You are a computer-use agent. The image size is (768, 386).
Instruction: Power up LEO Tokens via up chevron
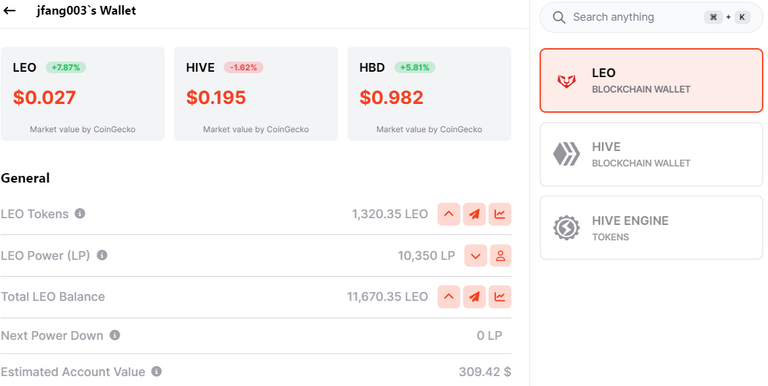point(449,214)
